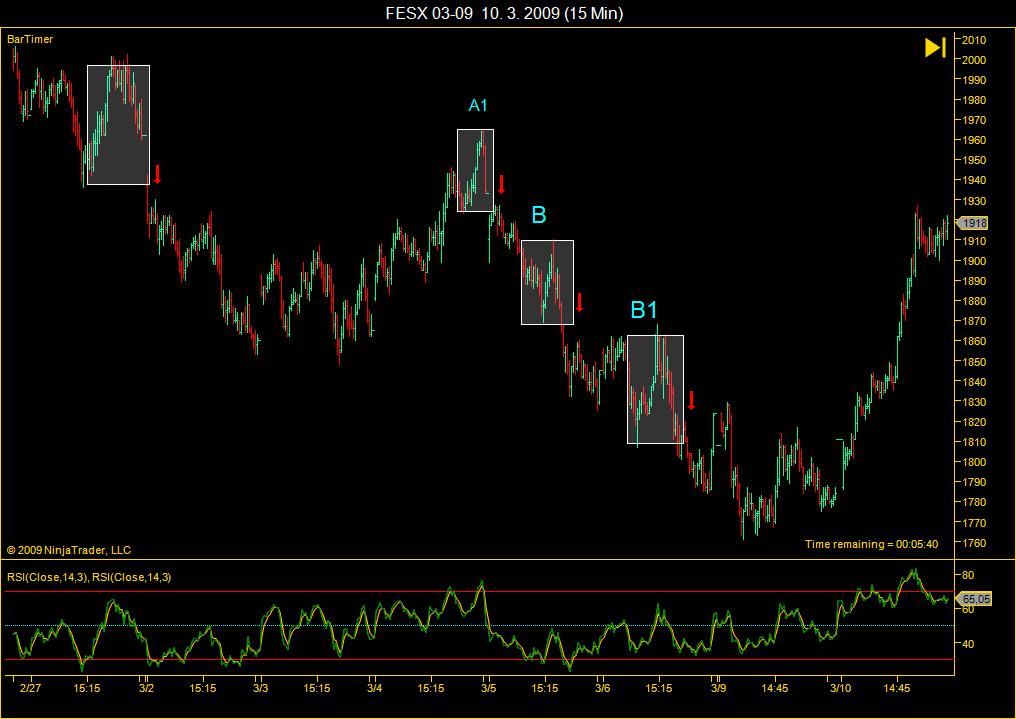Click the 3/10 date axis label
The image size is (1016, 719).
point(840,688)
